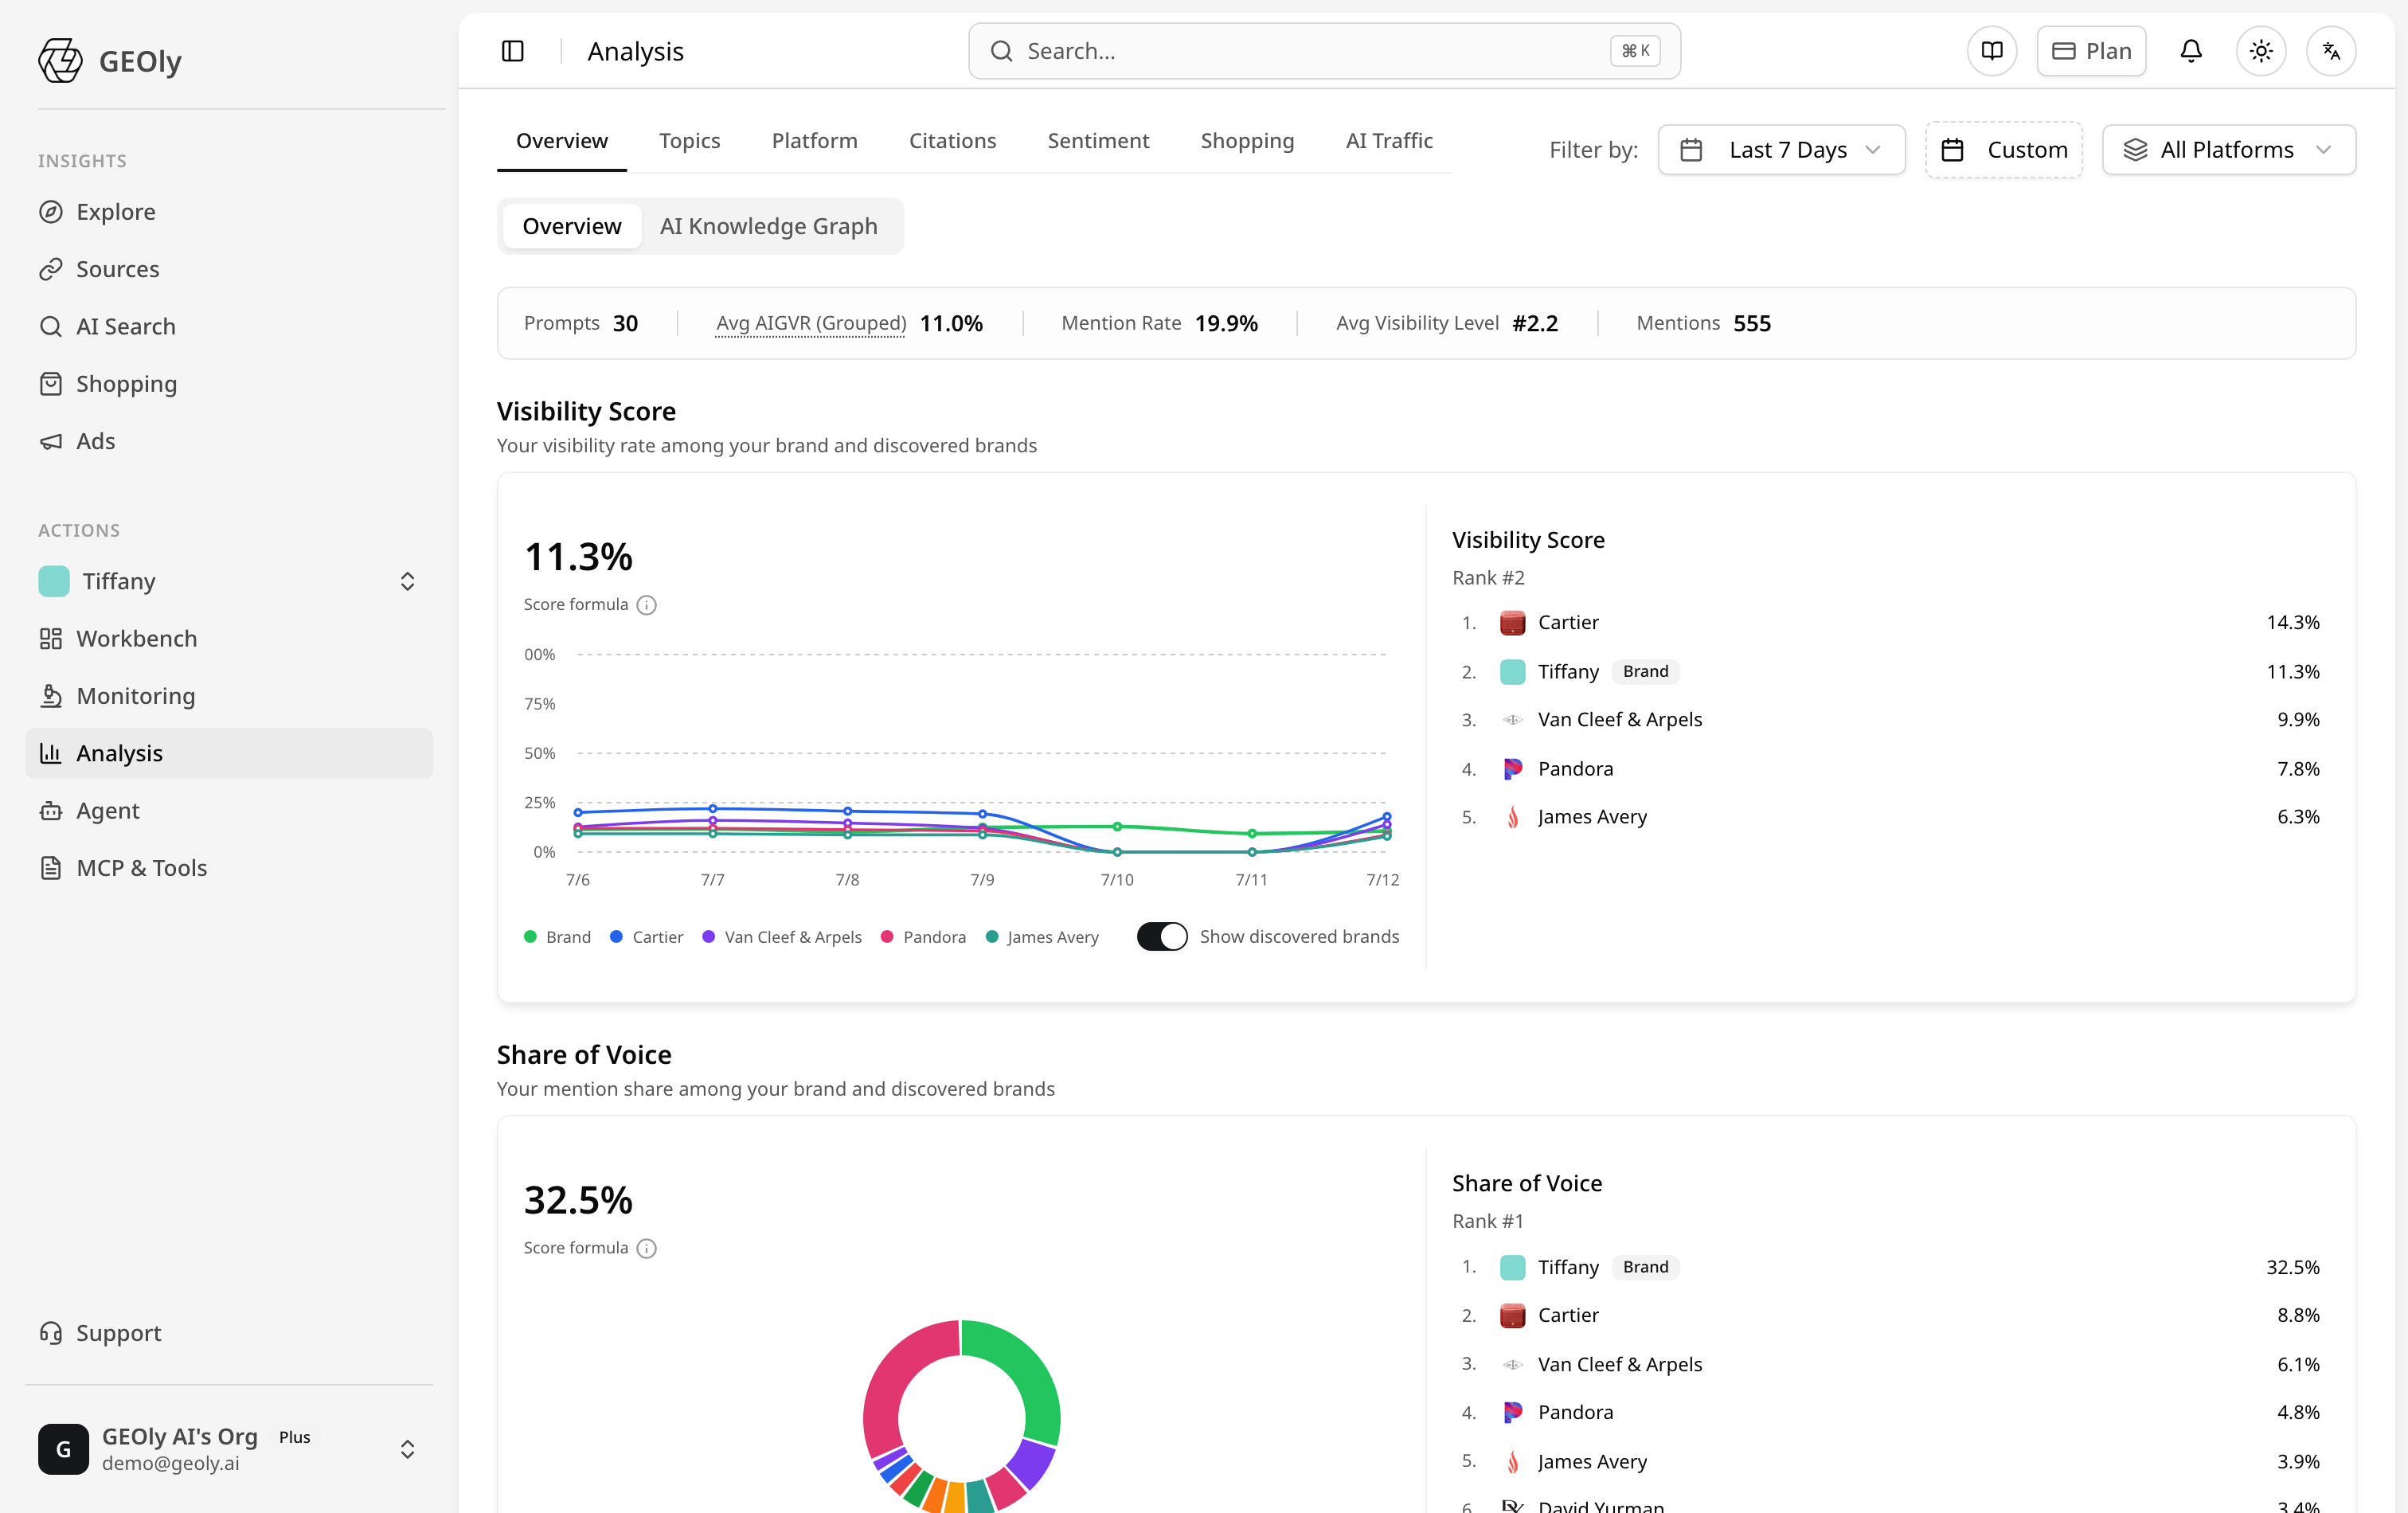Switch theme using the sun icon
This screenshot has width=2408, height=1513.
2261,51
